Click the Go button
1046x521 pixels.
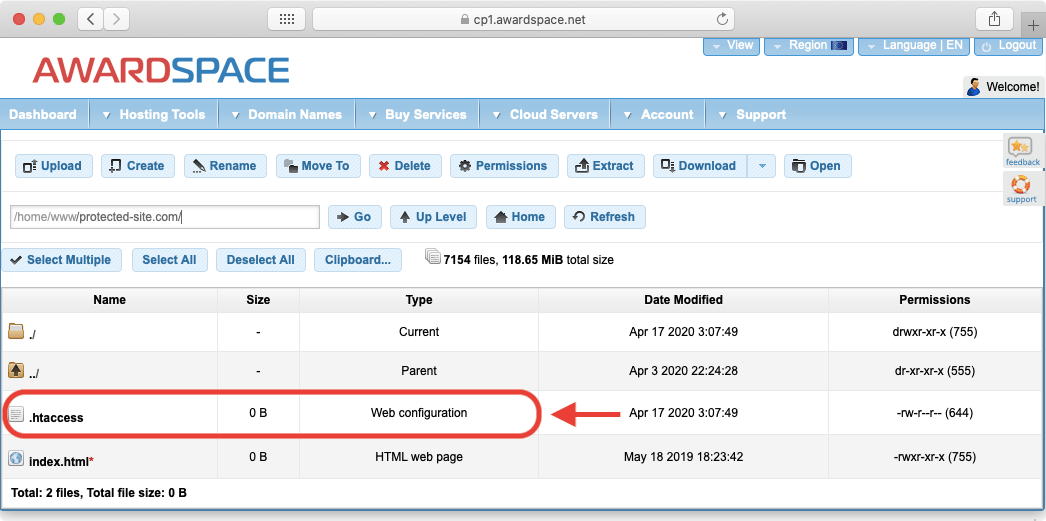[x=355, y=217]
